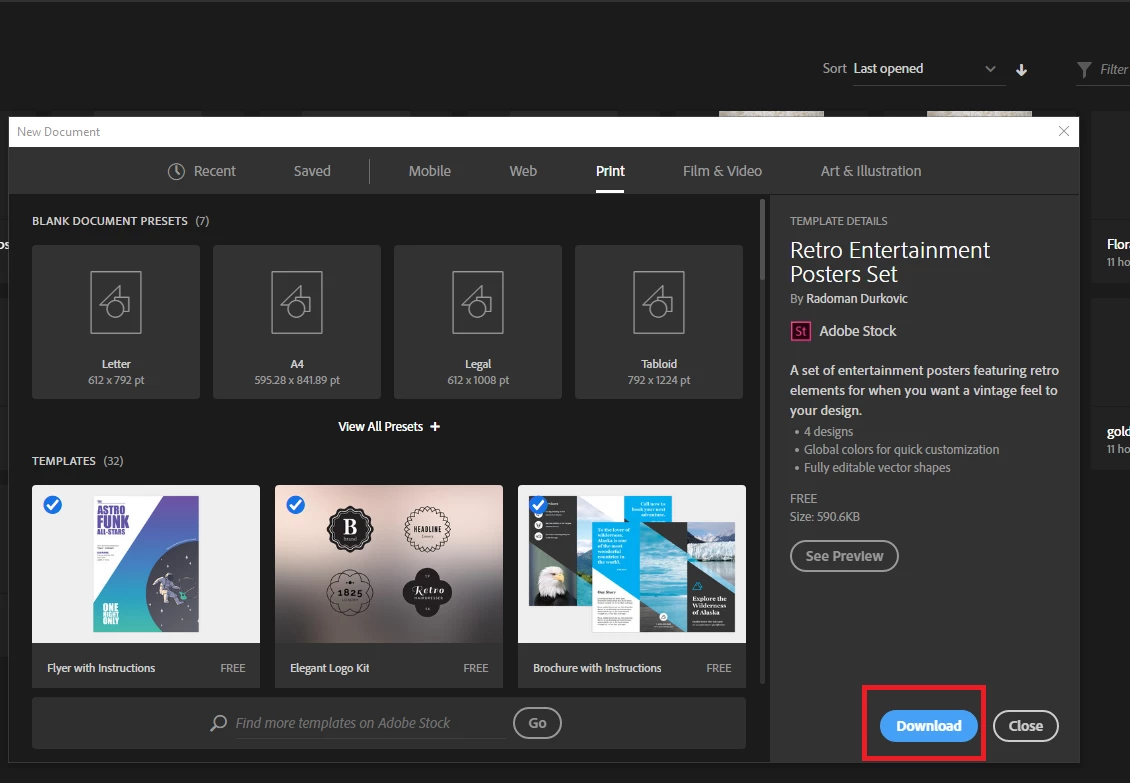Click the search magnifier icon
This screenshot has height=783, width=1130.
(218, 723)
